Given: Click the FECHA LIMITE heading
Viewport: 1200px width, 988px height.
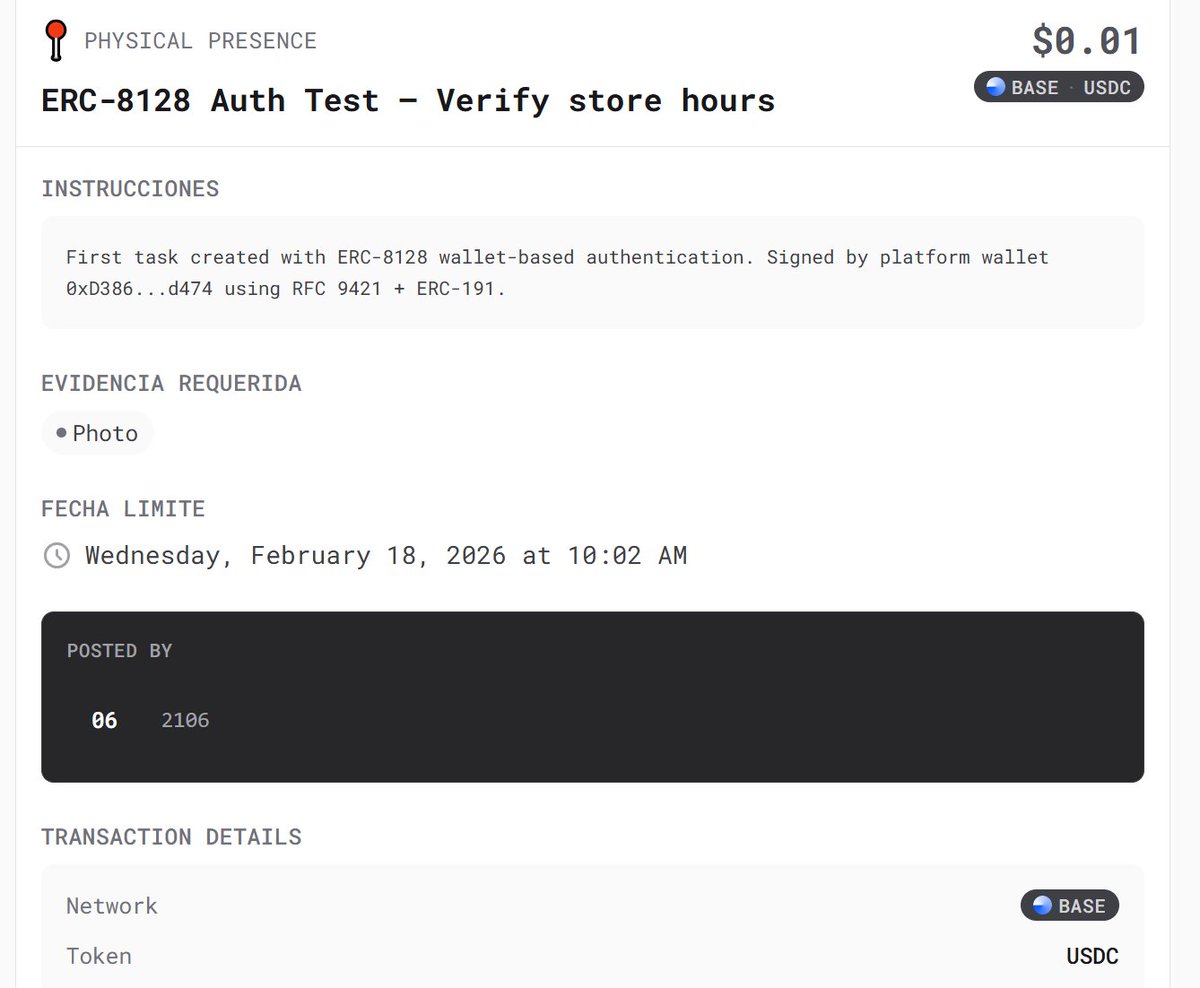Looking at the screenshot, I should [x=123, y=508].
